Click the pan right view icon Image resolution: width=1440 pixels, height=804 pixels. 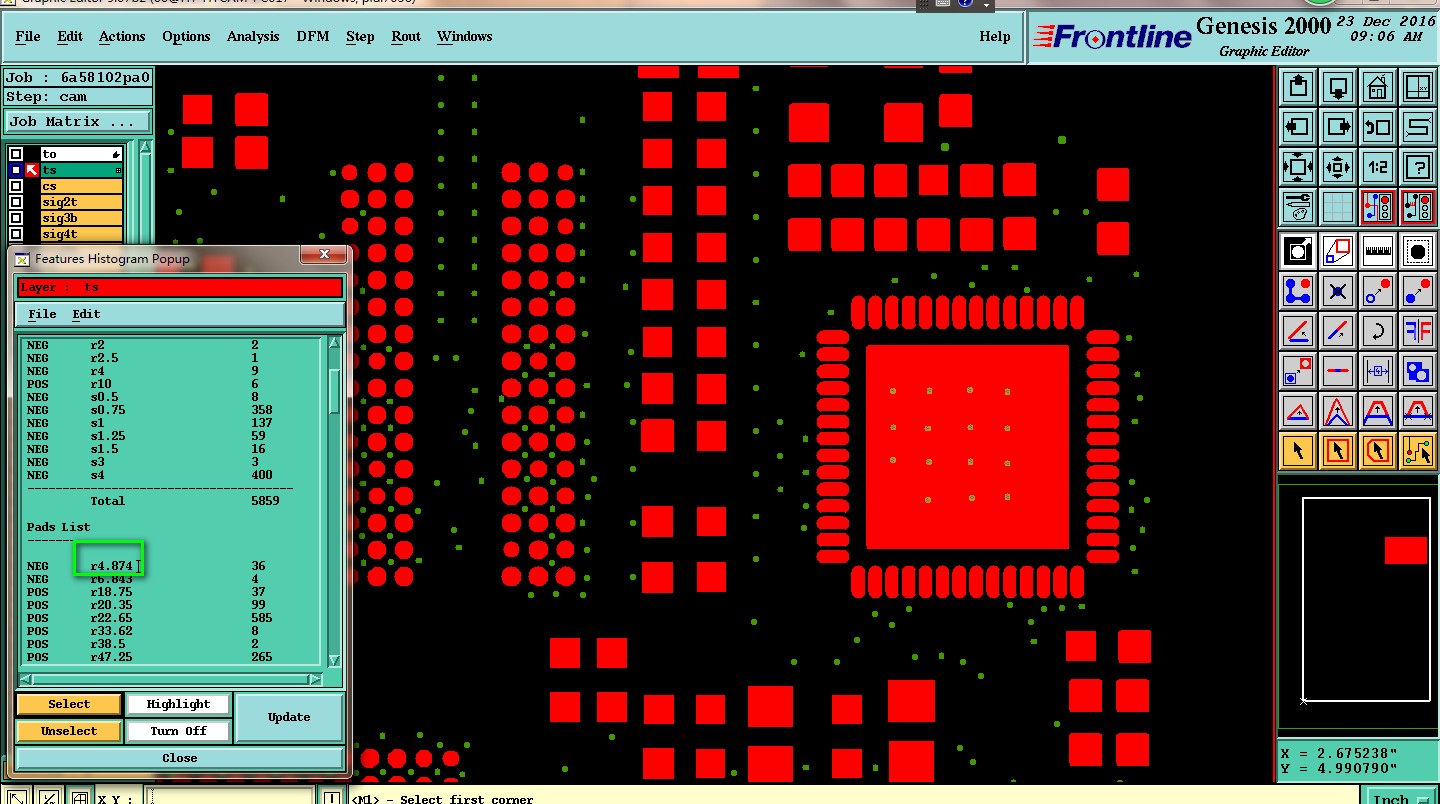(x=1339, y=127)
